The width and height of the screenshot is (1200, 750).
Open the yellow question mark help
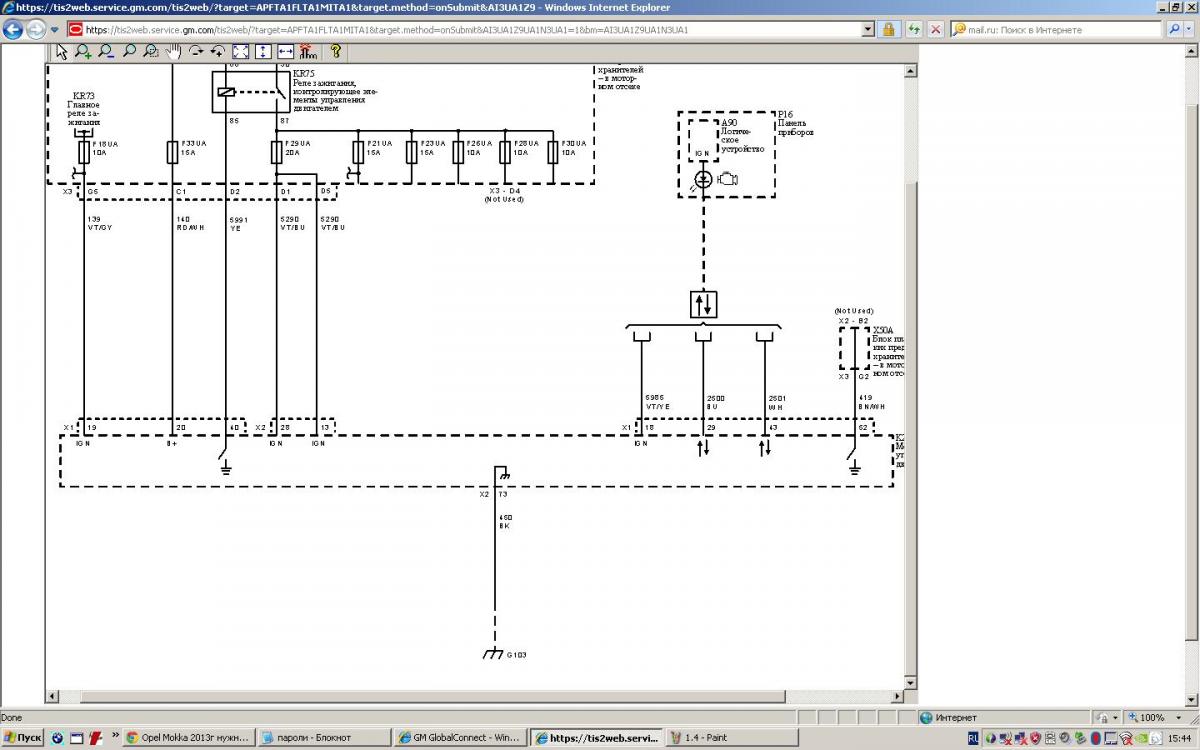(x=336, y=51)
